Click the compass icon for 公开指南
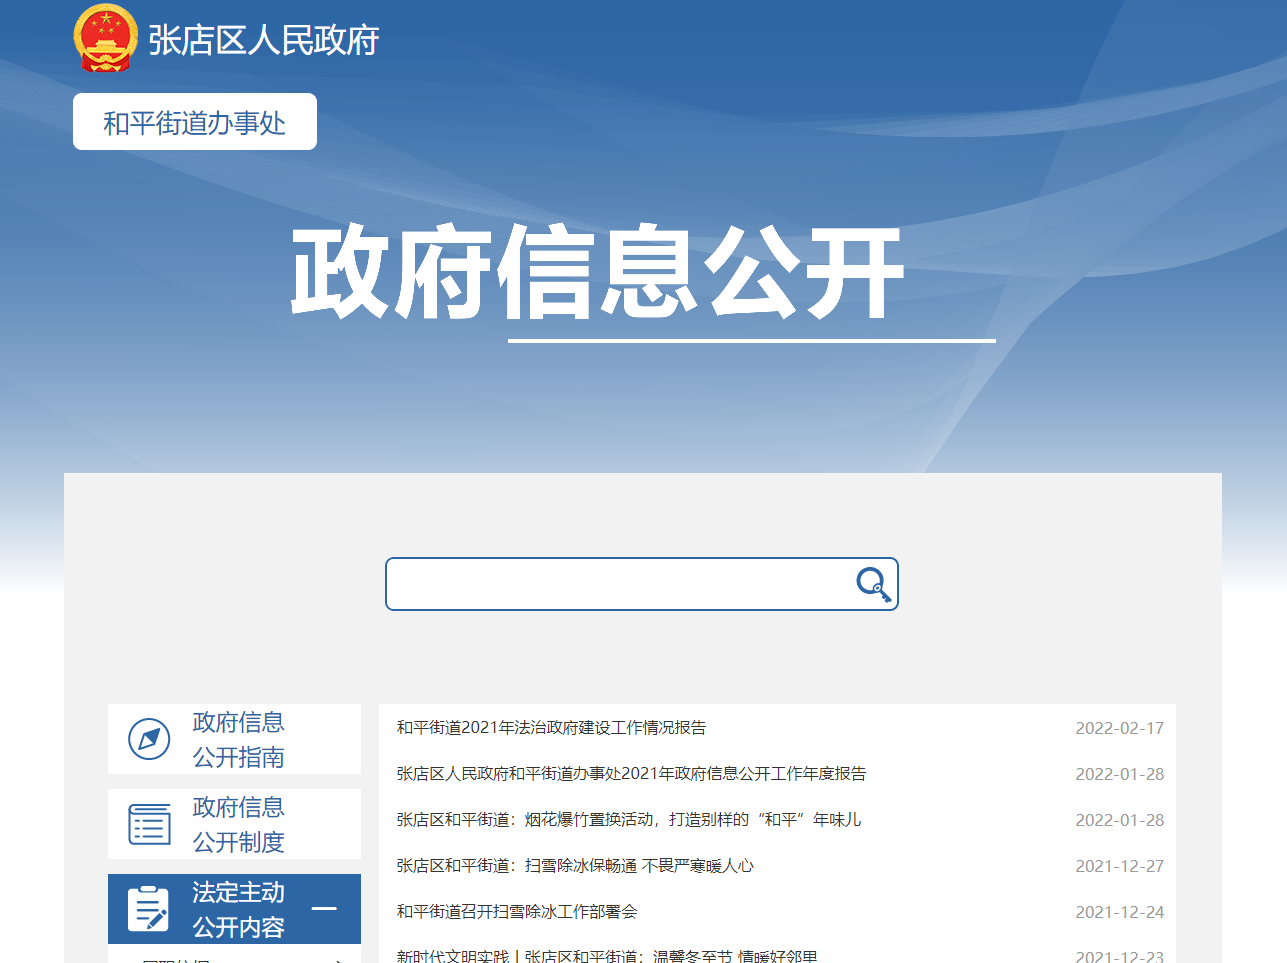 coord(149,739)
